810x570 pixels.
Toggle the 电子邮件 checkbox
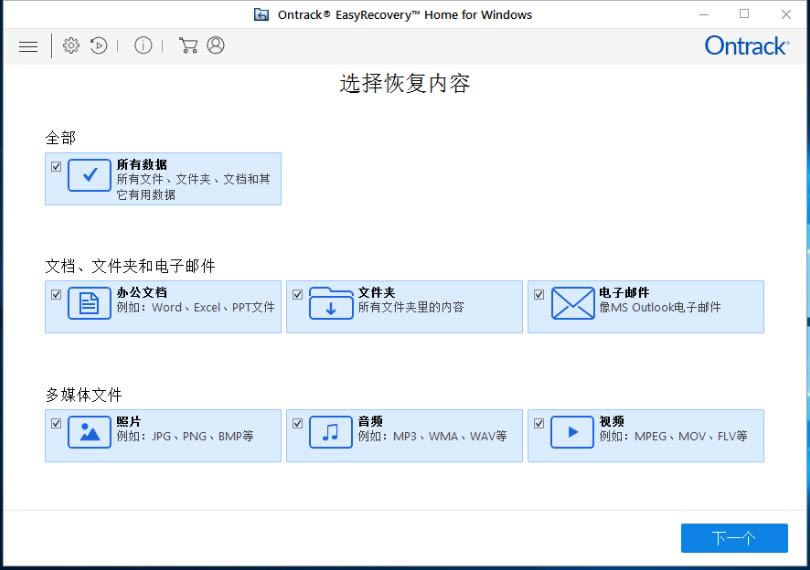click(539, 295)
